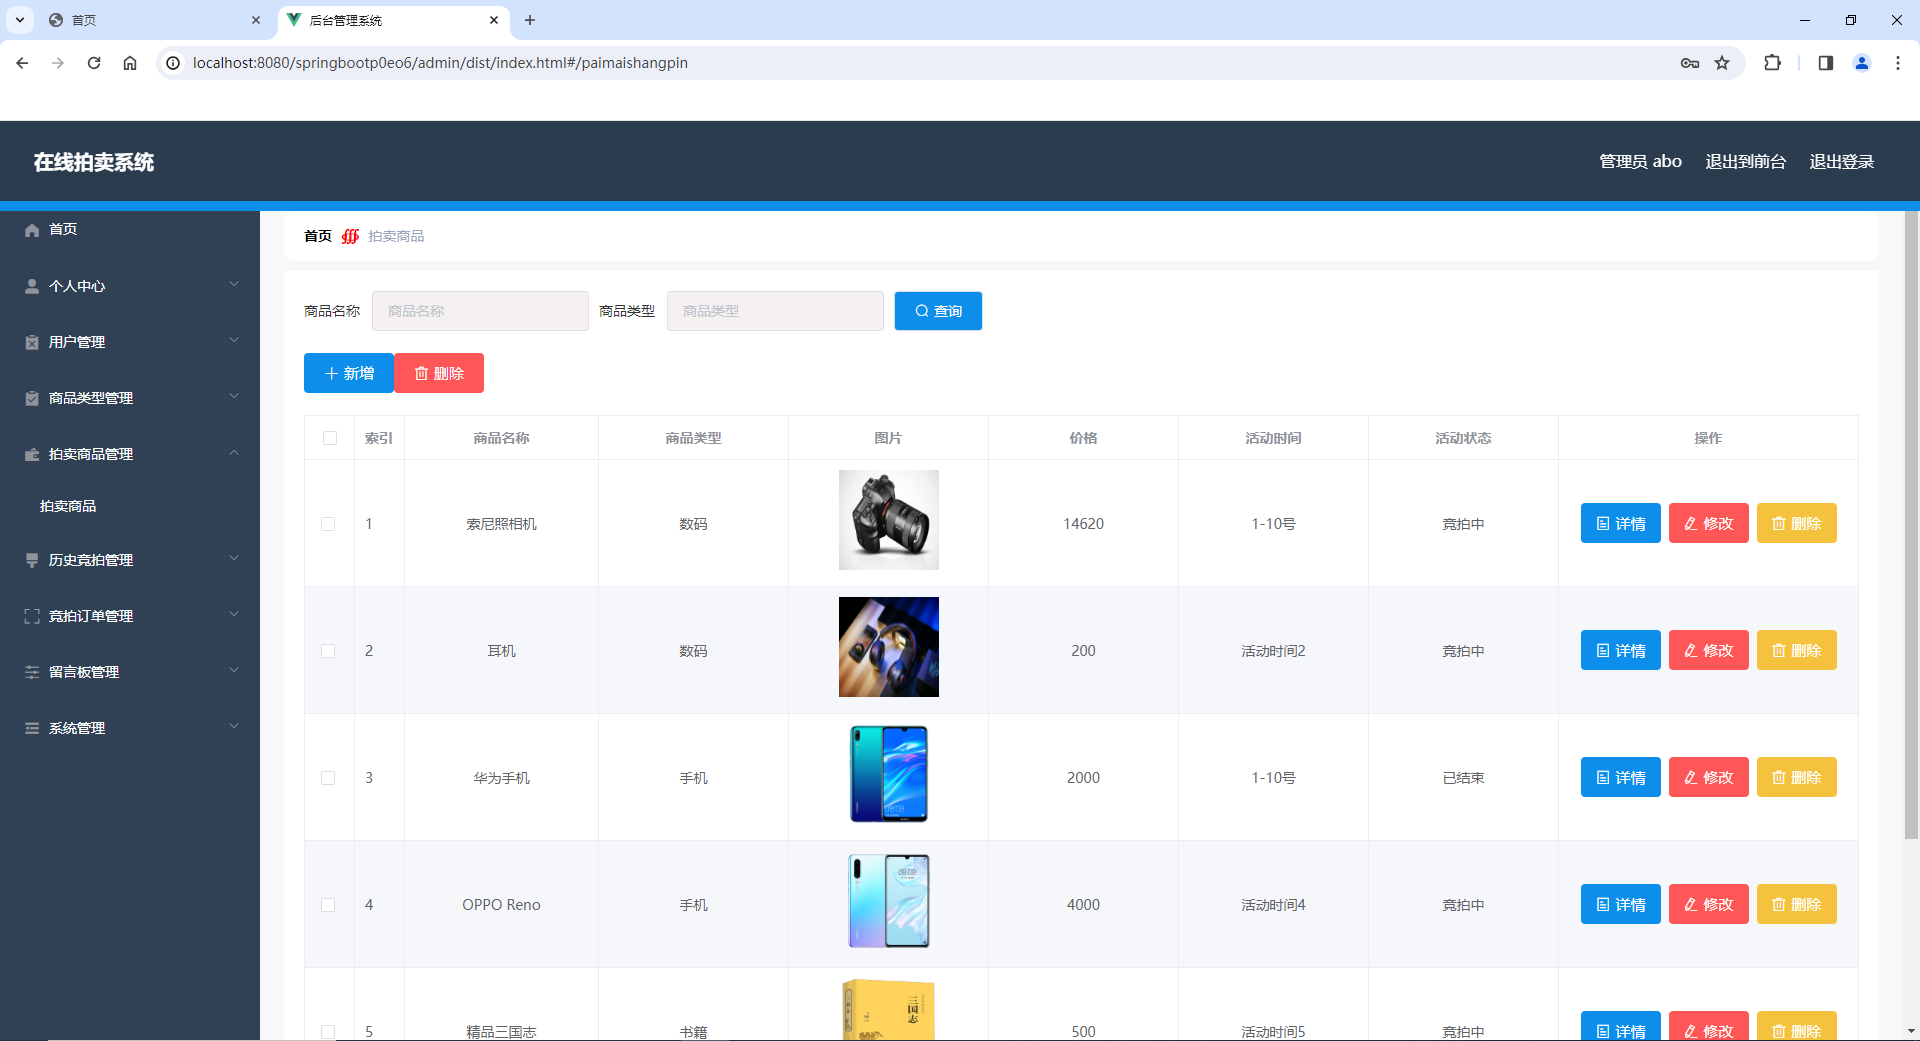Image resolution: width=1920 pixels, height=1041 pixels.
Task: Click the 用户管理 clipboard icon
Action: coord(32,342)
